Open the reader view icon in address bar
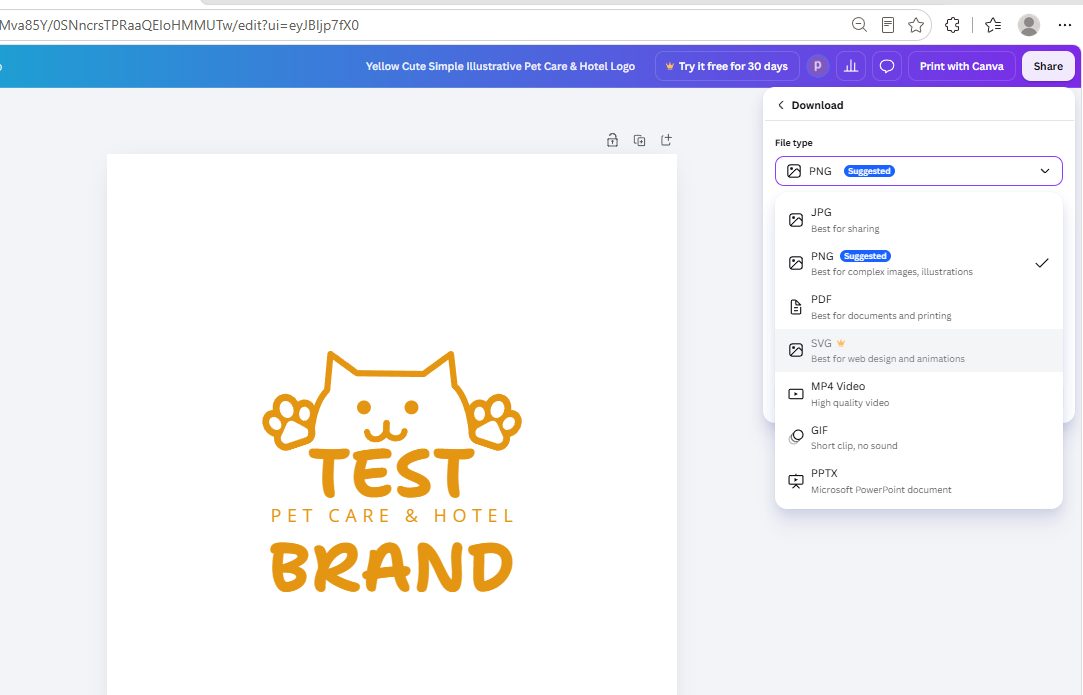The width and height of the screenshot is (1083, 695). pos(888,25)
